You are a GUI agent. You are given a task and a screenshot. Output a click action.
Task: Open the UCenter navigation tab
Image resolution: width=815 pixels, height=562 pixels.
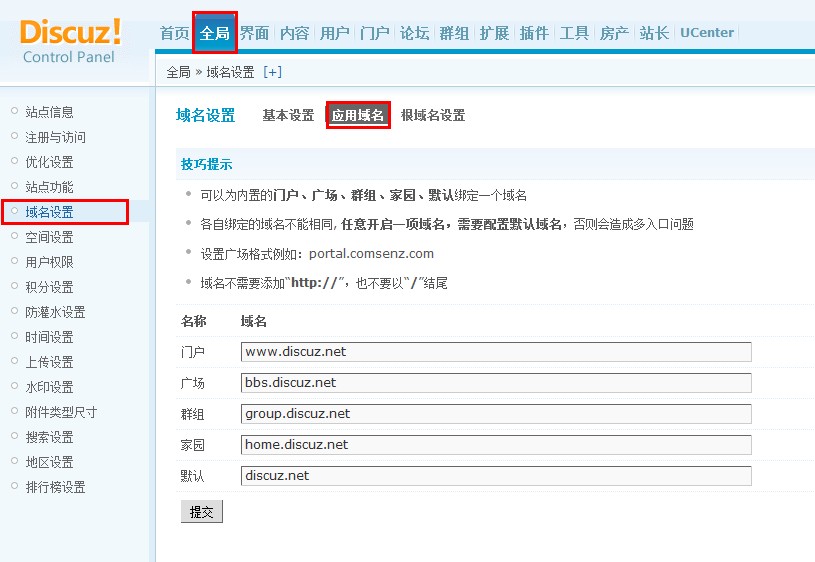point(707,33)
